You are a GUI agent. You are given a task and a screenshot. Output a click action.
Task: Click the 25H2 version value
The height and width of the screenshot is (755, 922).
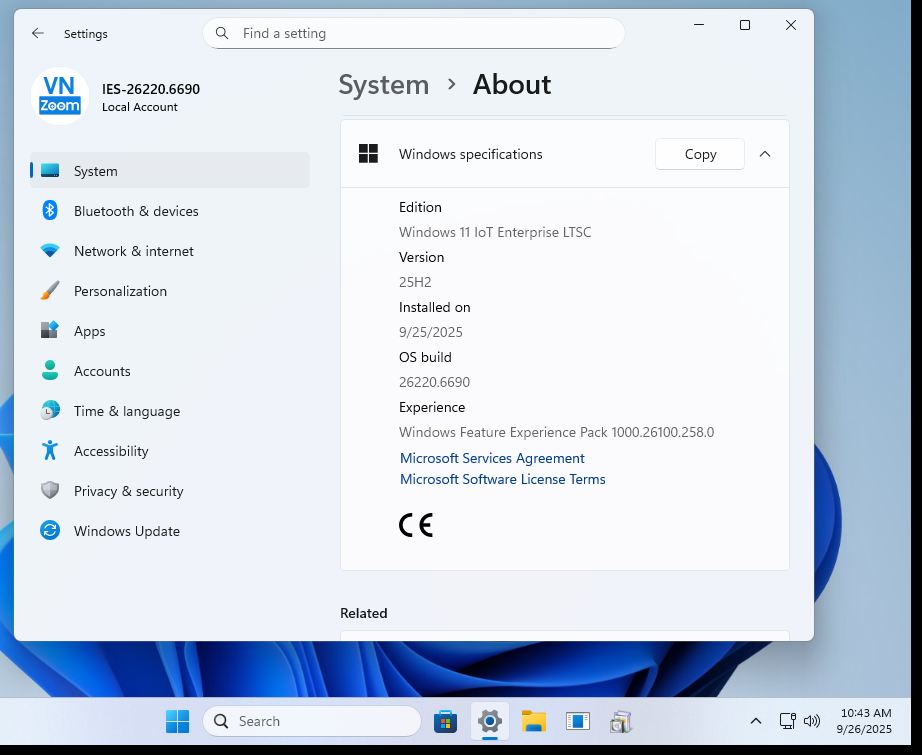pos(415,282)
